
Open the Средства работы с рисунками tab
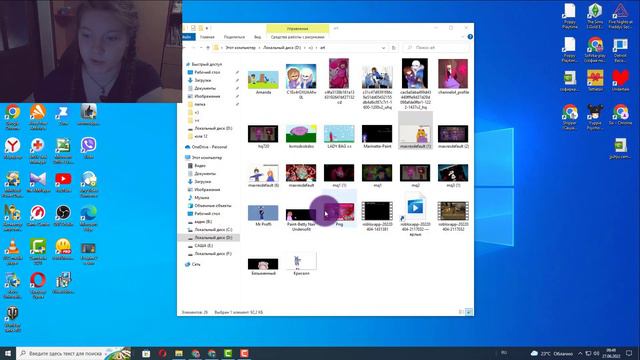point(297,37)
